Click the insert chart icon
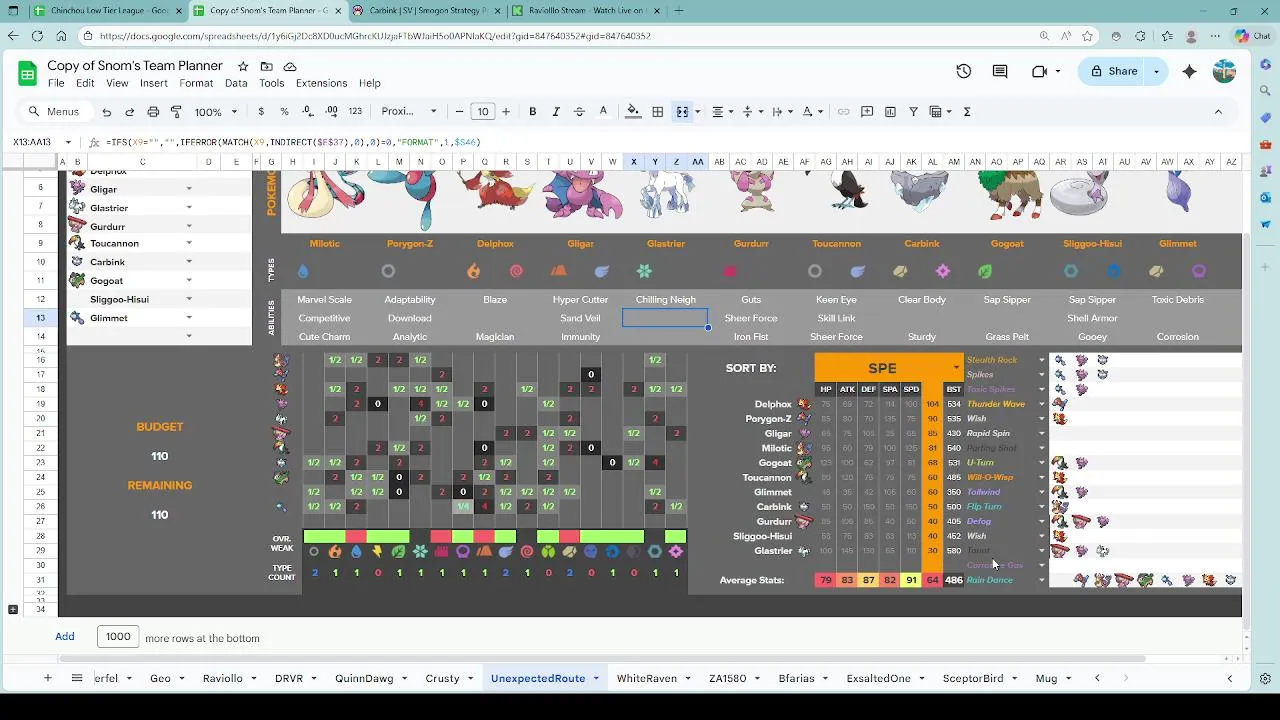Viewport: 1280px width, 720px height. click(x=890, y=112)
